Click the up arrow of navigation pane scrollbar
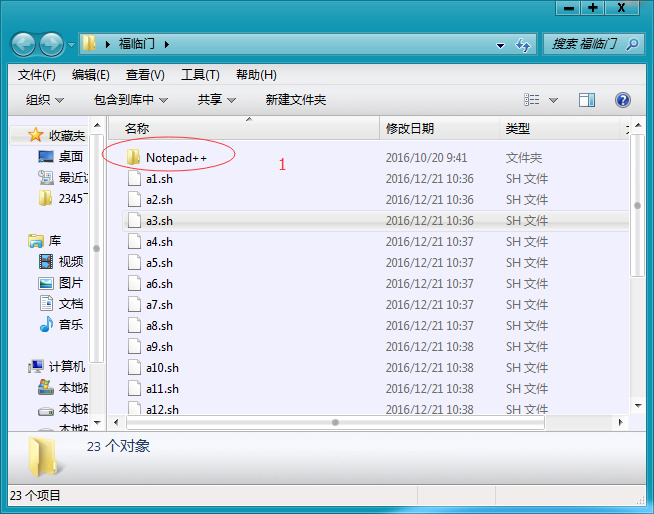The width and height of the screenshot is (654, 514). tap(97, 125)
